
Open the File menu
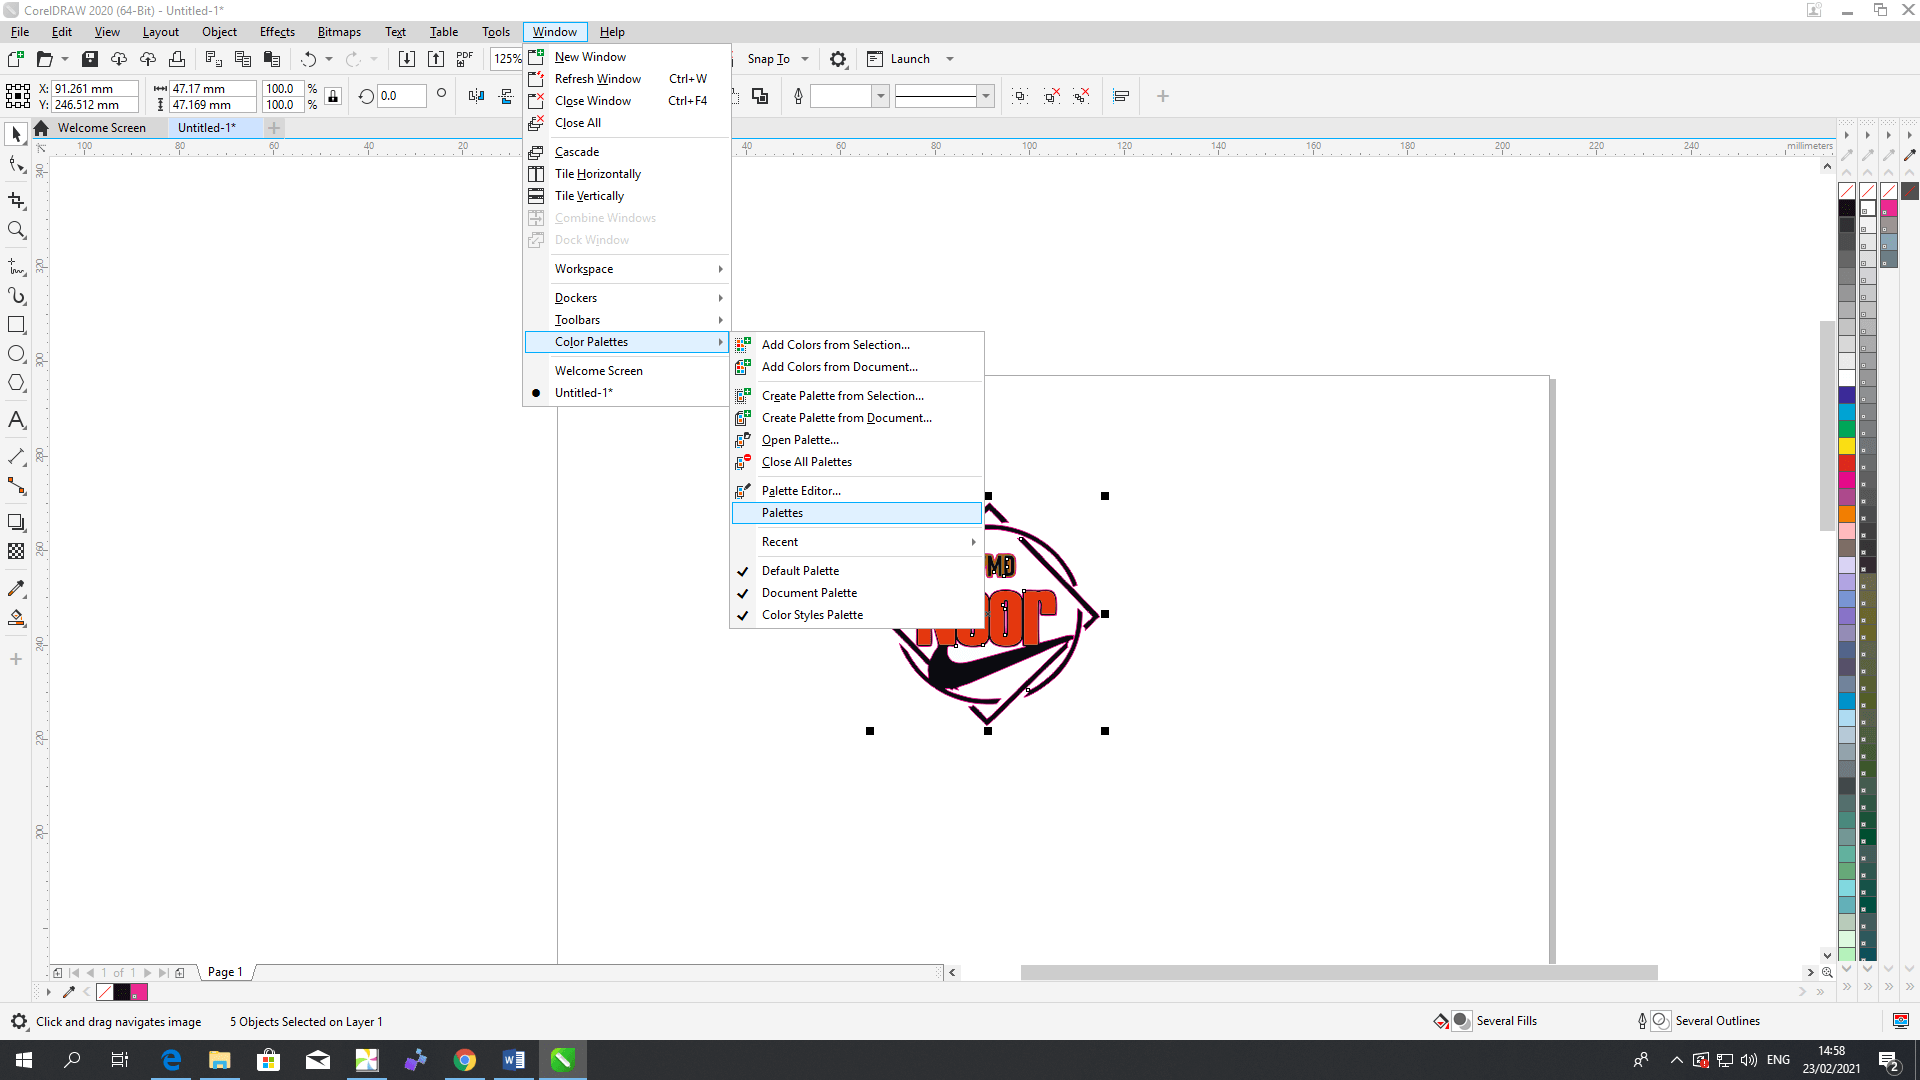point(20,32)
